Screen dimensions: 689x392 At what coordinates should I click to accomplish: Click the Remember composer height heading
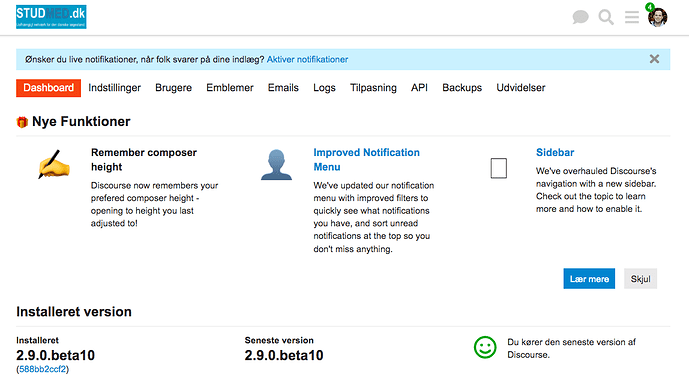pos(144,160)
